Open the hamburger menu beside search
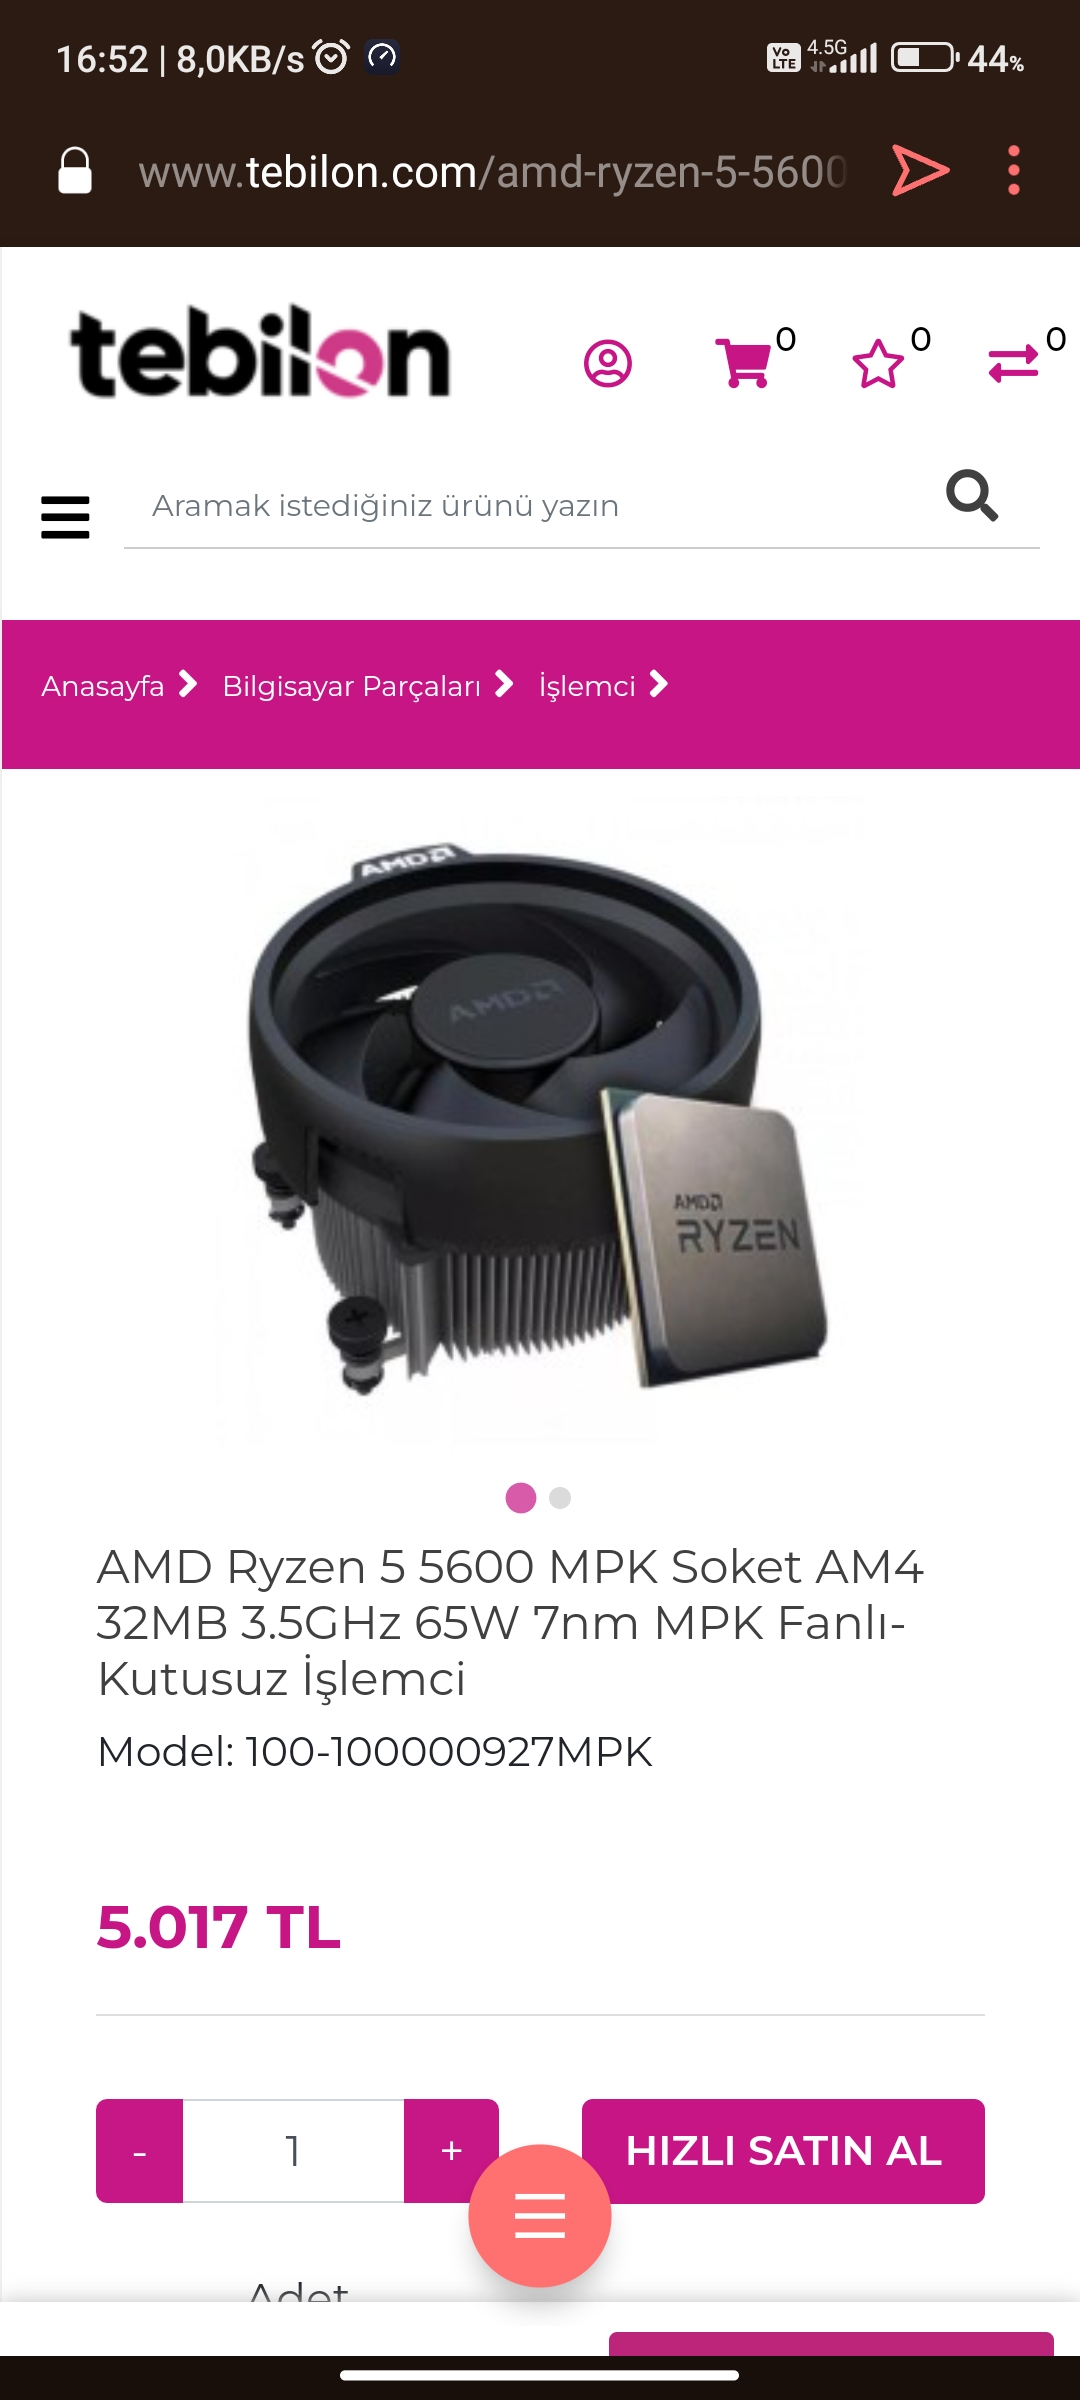This screenshot has width=1080, height=2400. [x=65, y=517]
